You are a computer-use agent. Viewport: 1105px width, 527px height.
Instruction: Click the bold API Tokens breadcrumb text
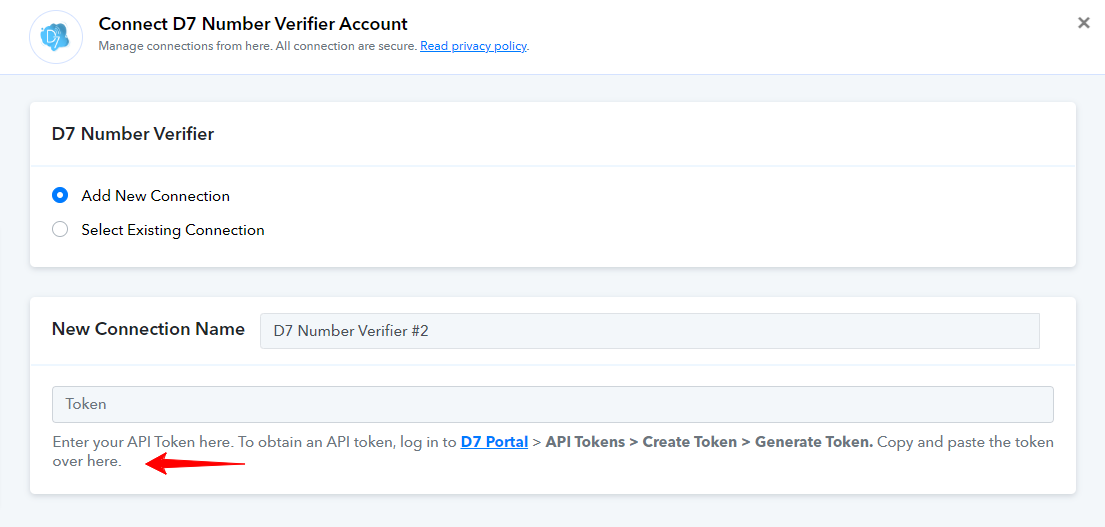point(588,442)
